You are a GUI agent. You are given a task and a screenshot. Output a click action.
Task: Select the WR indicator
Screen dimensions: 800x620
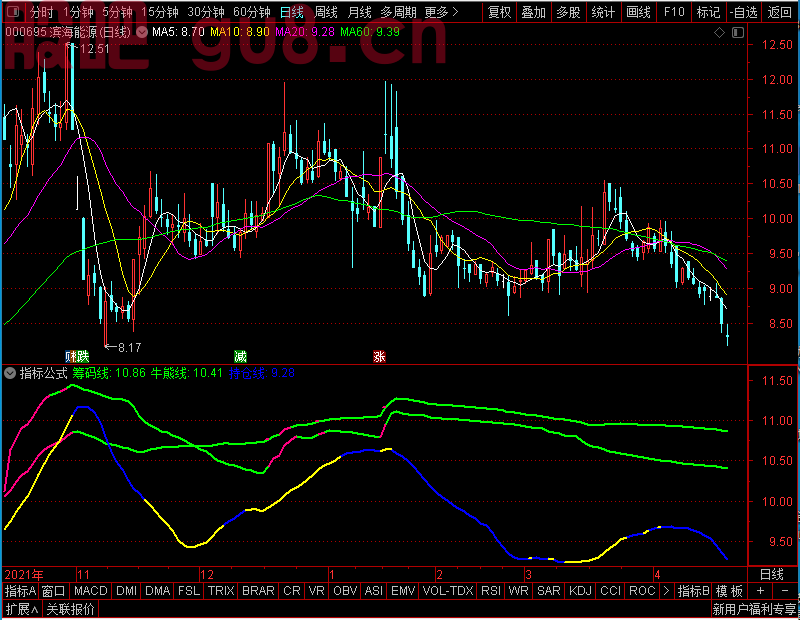518,591
